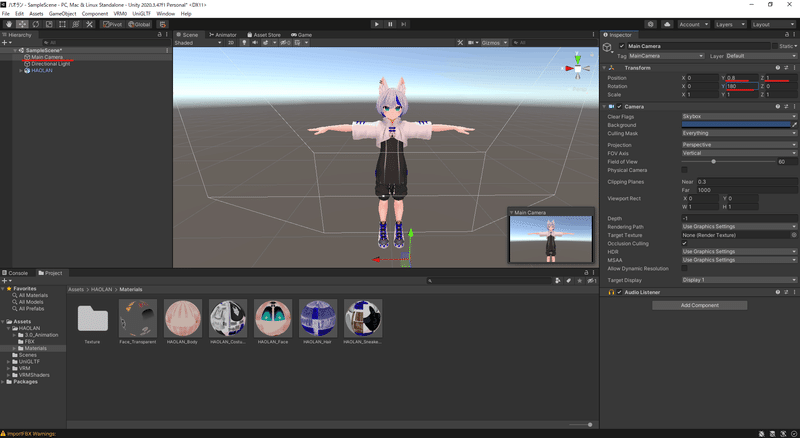The width and height of the screenshot is (800, 438).
Task: Toggle 2D scene view mode
Action: pos(231,43)
